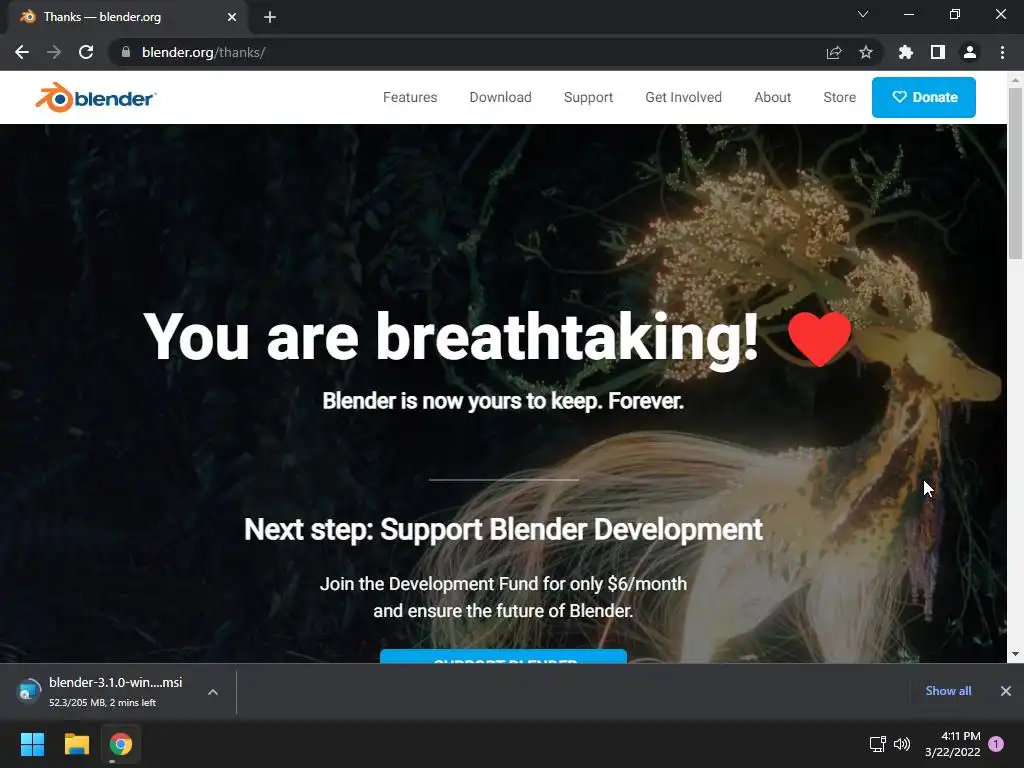1024x768 pixels.
Task: Share this page using the share icon
Action: click(x=833, y=52)
